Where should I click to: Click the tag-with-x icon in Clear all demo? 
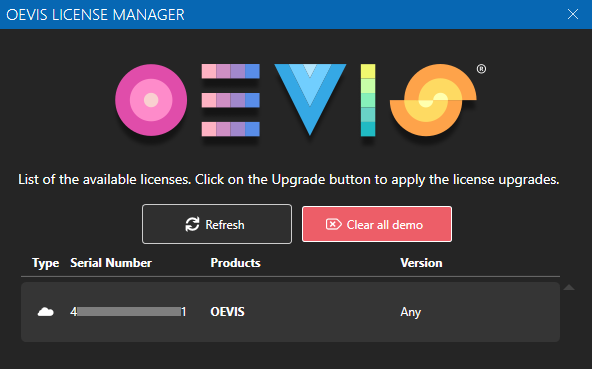coord(333,224)
